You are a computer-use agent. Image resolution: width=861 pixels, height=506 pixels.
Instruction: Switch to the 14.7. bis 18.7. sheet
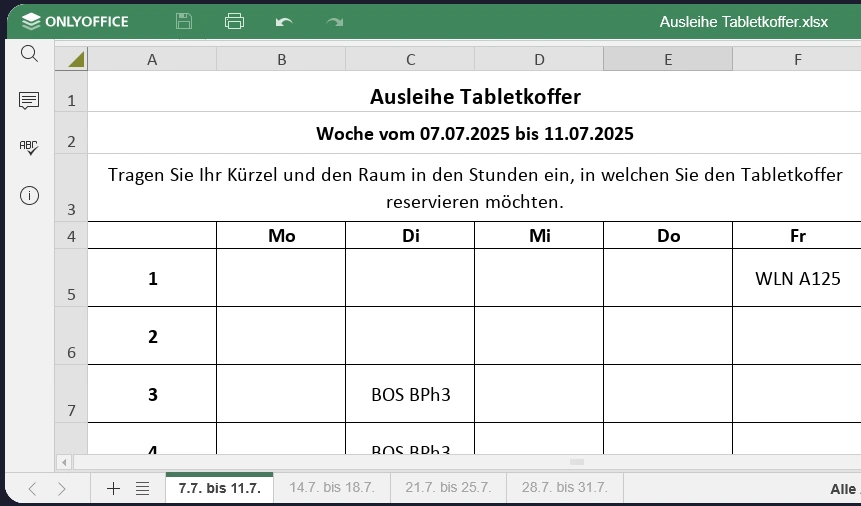331,488
